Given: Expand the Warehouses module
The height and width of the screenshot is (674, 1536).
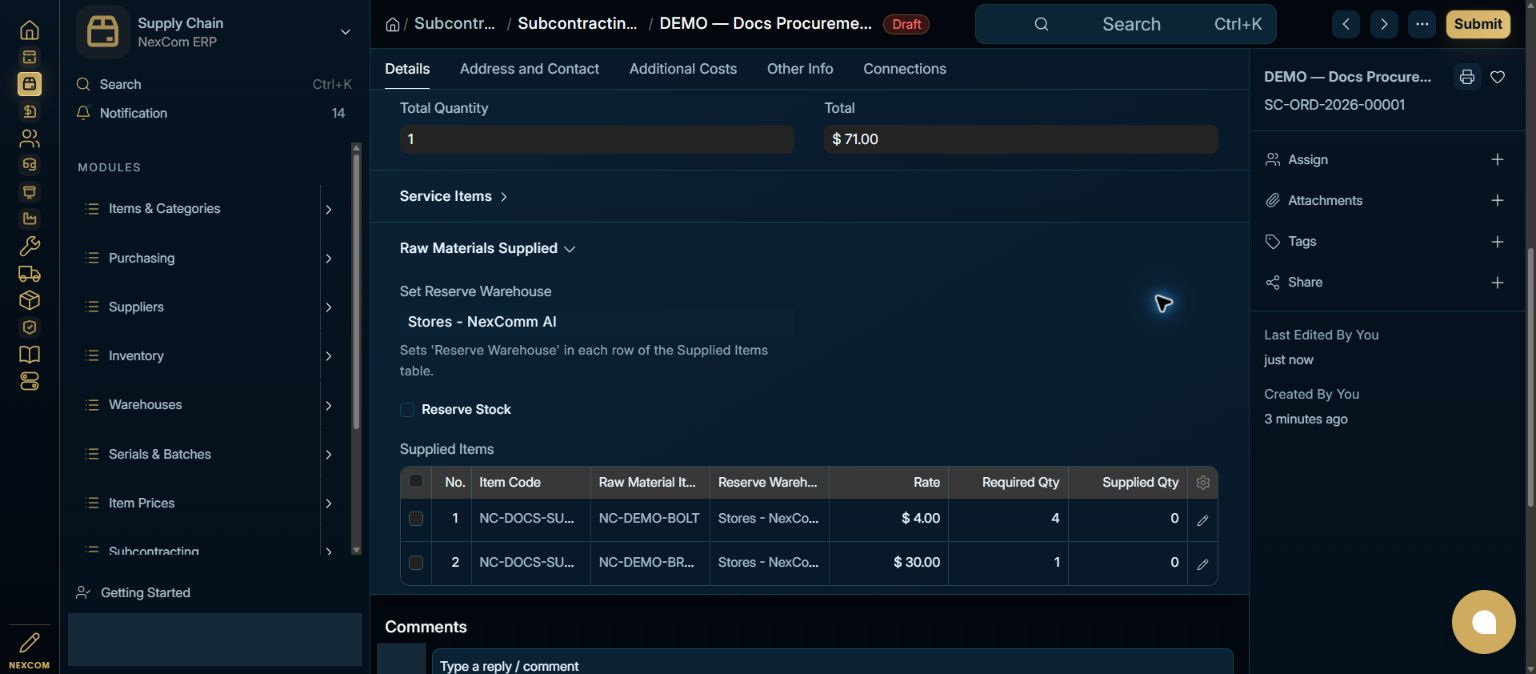Looking at the screenshot, I should click(x=328, y=405).
